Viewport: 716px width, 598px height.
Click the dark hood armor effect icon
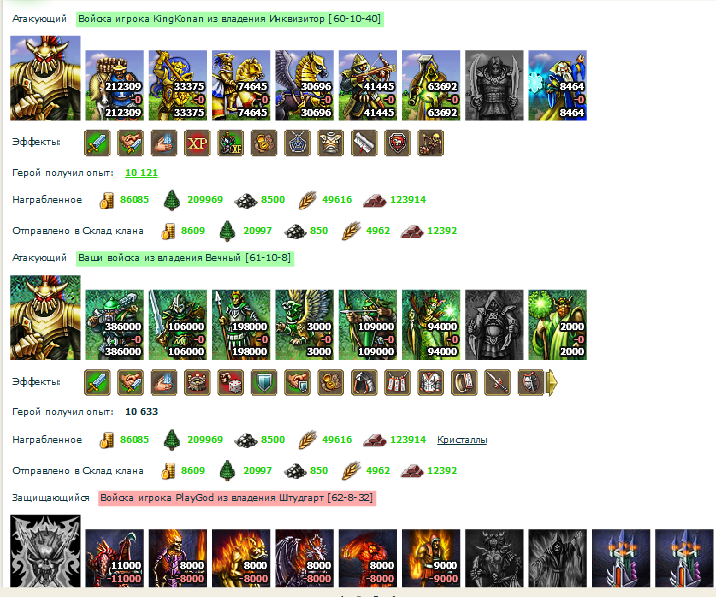tap(364, 382)
